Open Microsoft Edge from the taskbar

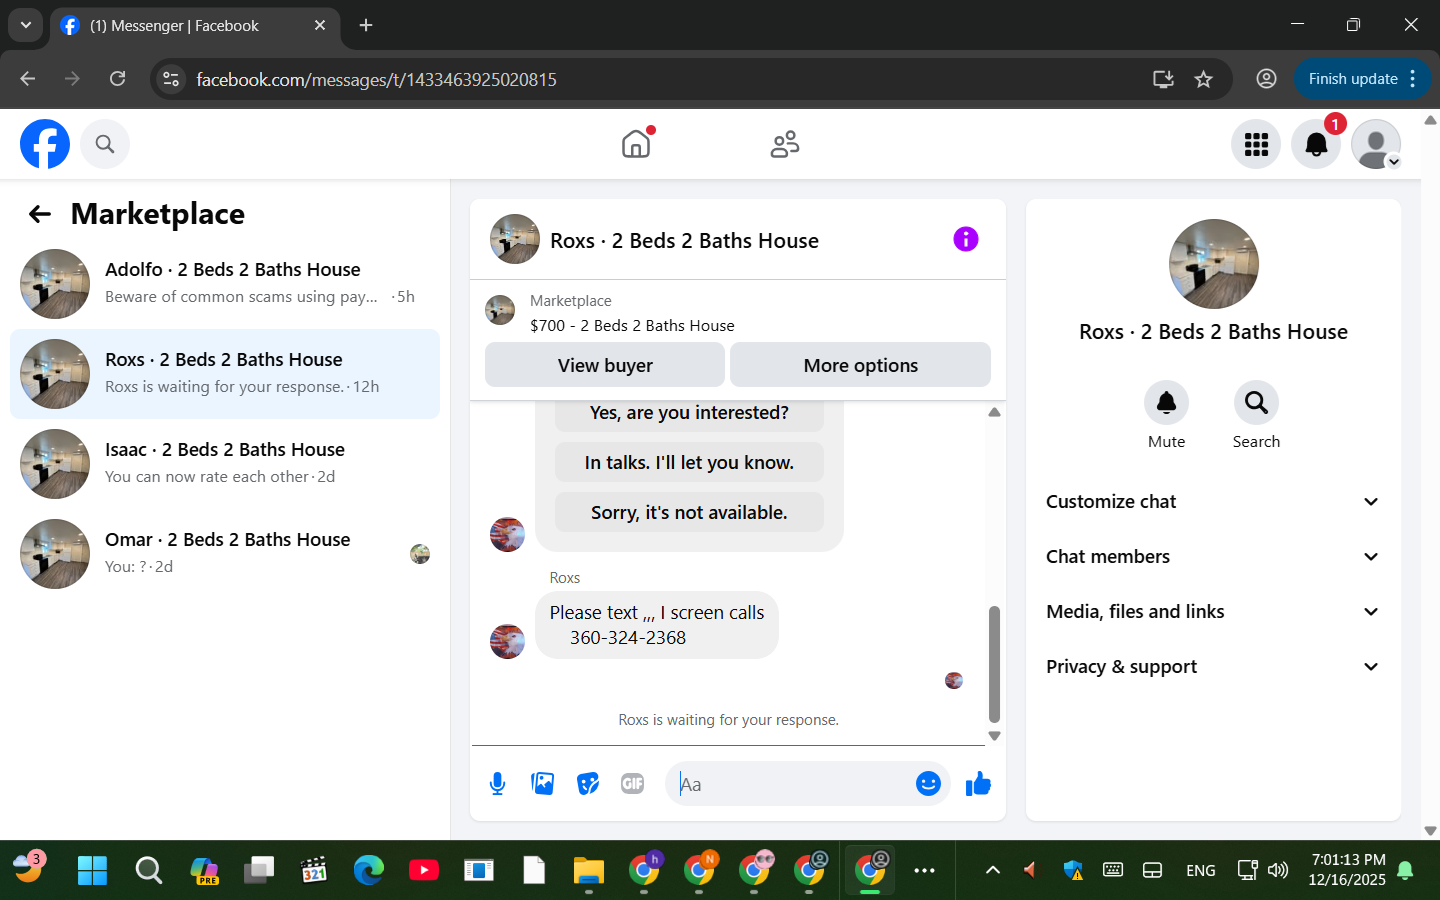pos(369,870)
